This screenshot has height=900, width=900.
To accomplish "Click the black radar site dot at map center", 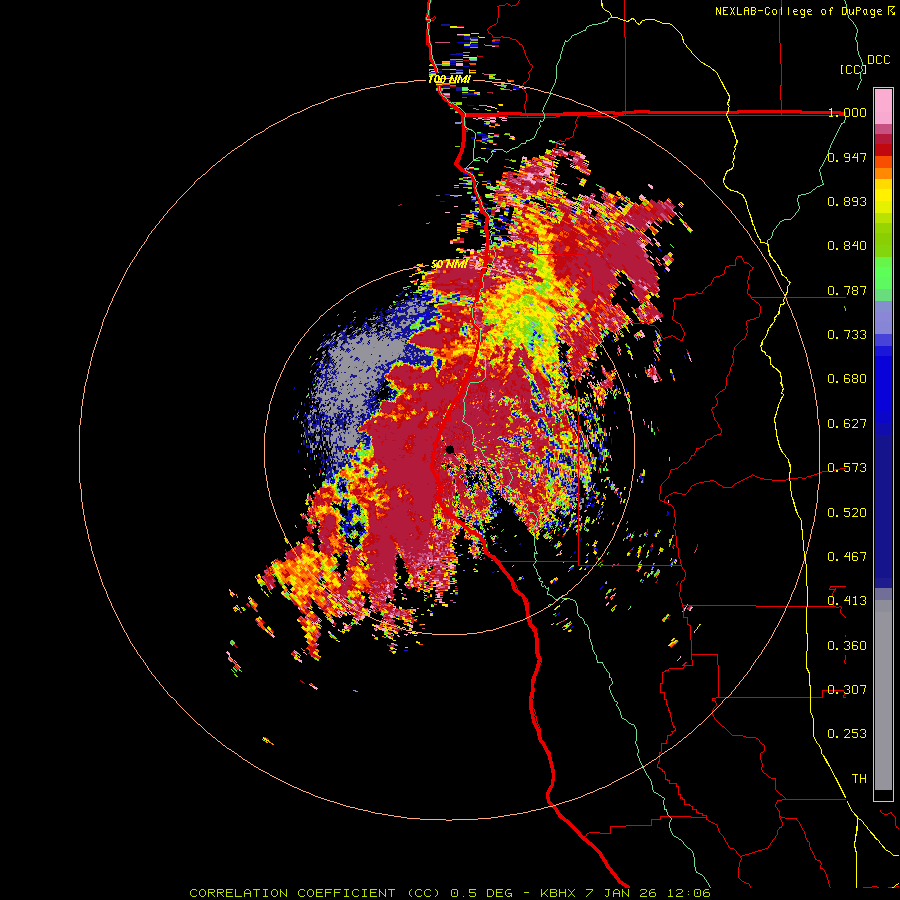I will (450, 449).
